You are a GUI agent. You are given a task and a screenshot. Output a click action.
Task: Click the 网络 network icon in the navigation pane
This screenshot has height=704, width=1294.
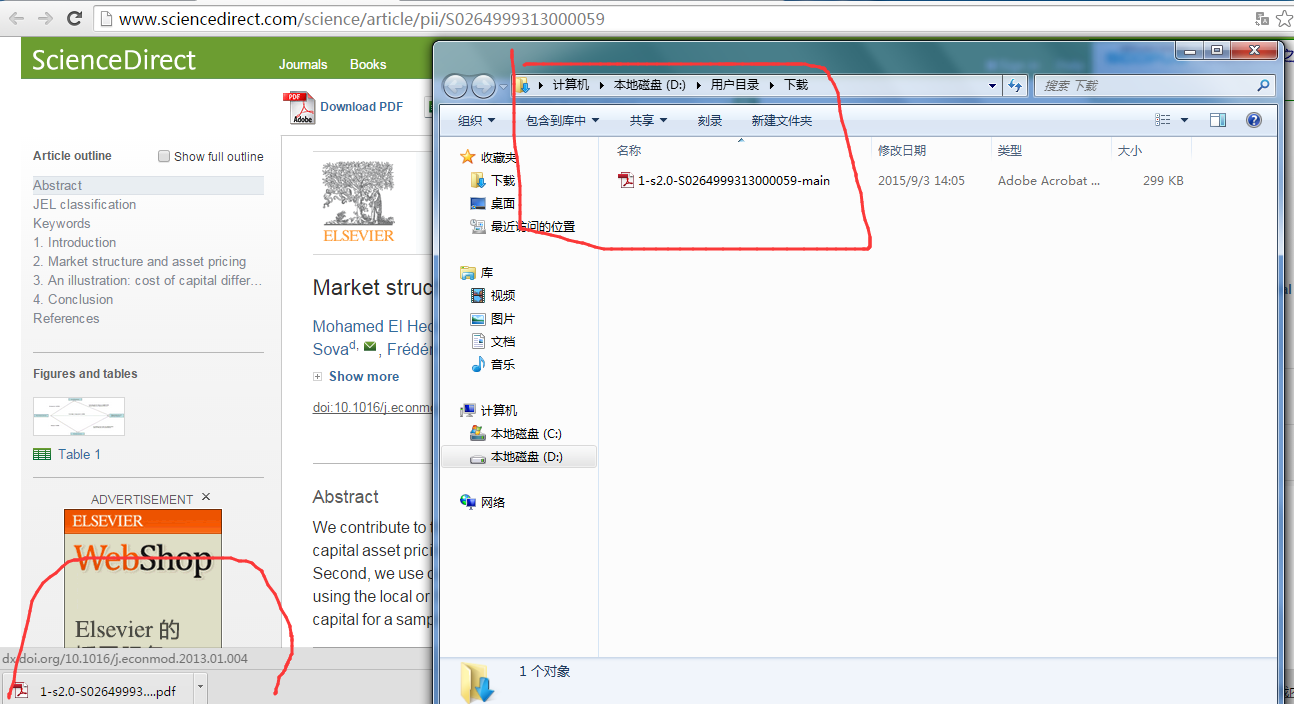(467, 502)
